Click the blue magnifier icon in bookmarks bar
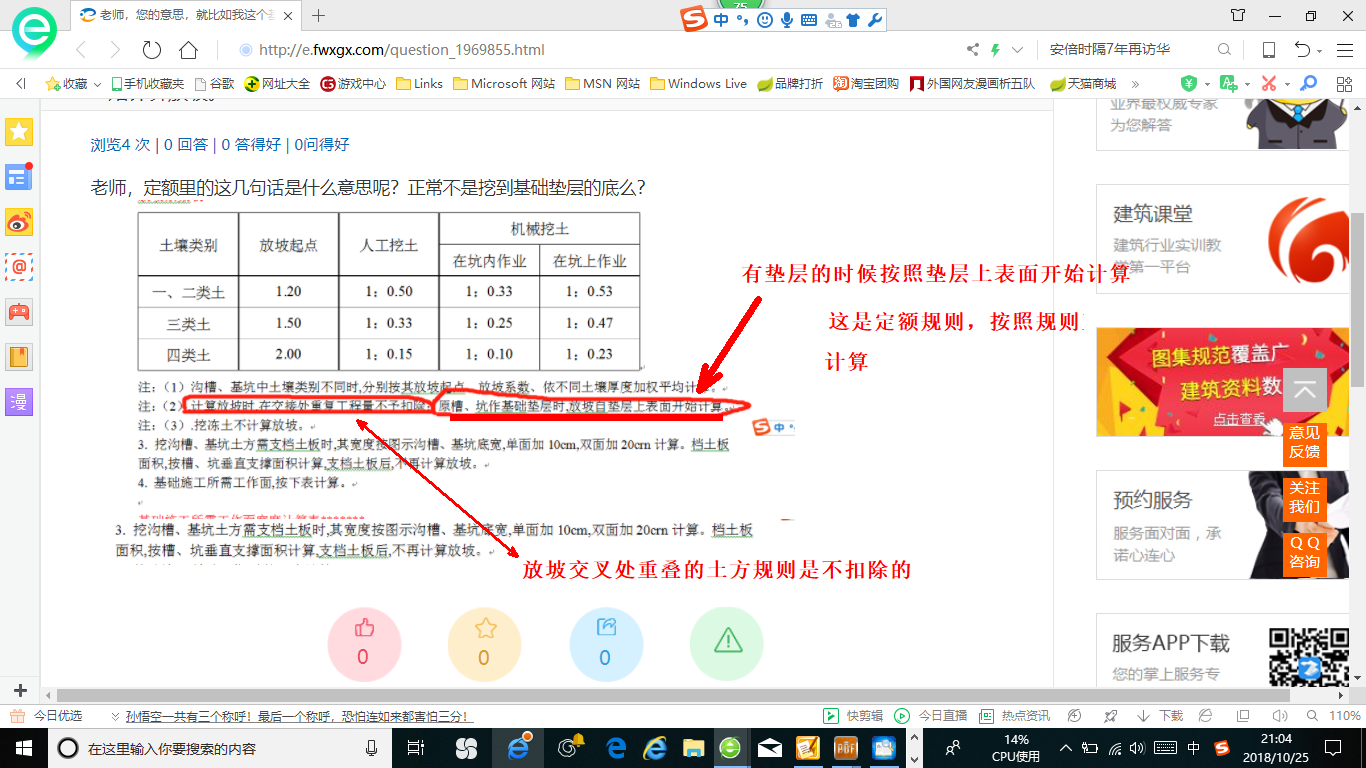 (1308, 84)
